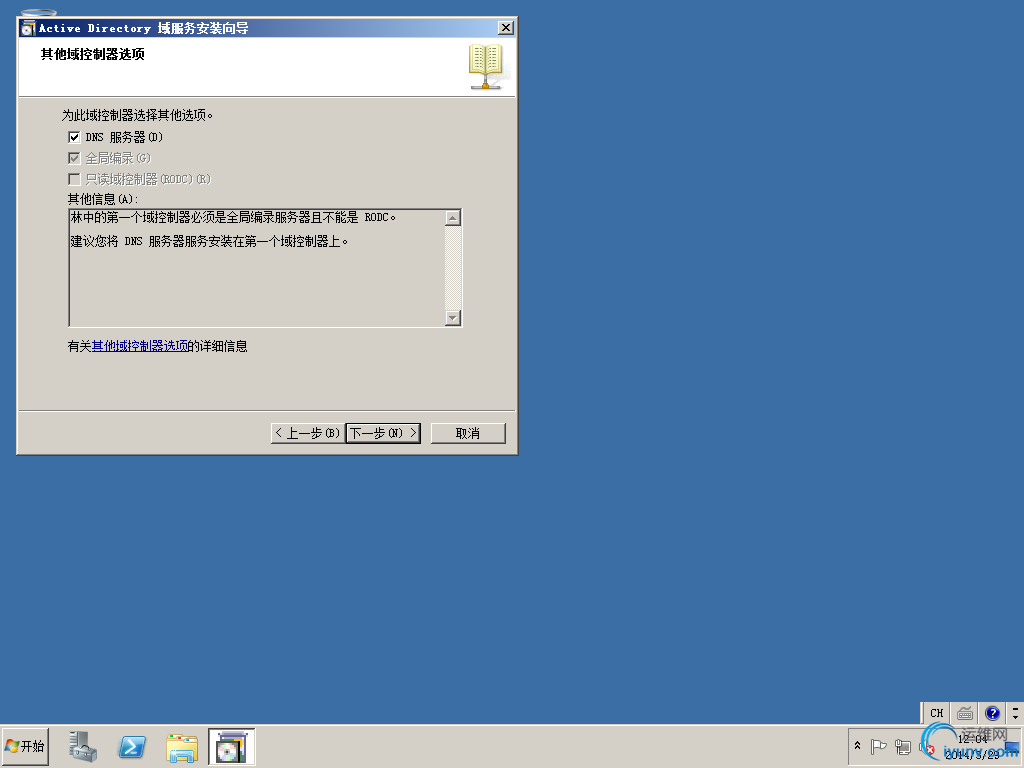
Task: Click the disabled 全局编录 checkbox
Action: pos(74,157)
